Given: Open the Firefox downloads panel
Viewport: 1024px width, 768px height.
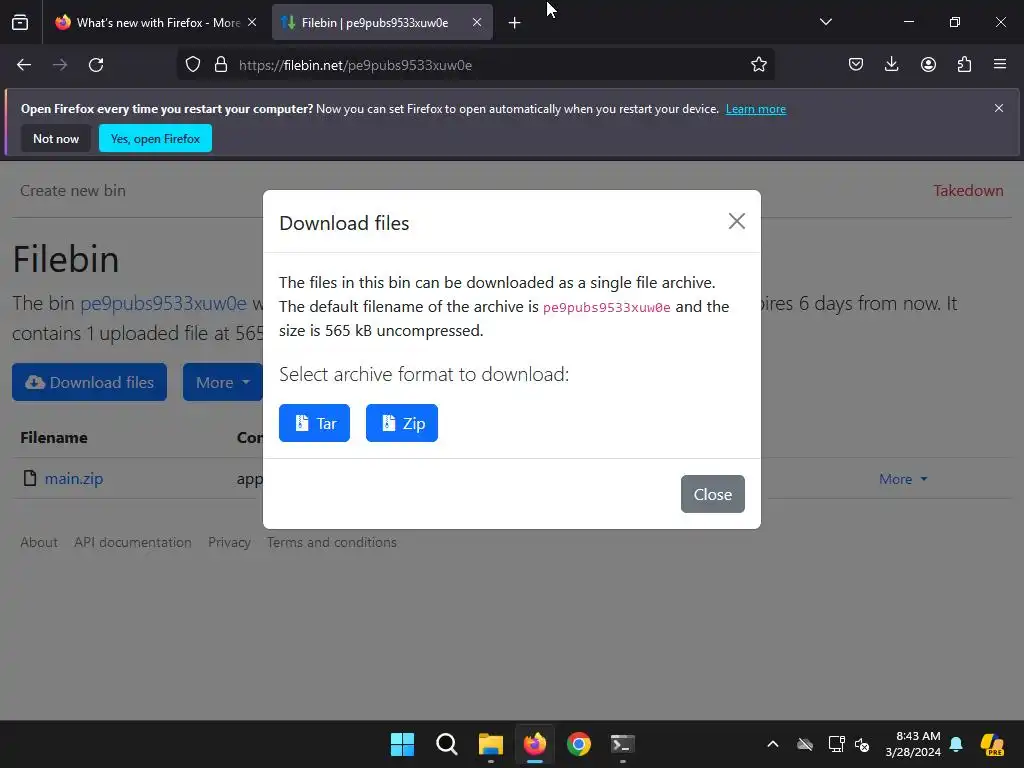Looking at the screenshot, I should pos(891,64).
